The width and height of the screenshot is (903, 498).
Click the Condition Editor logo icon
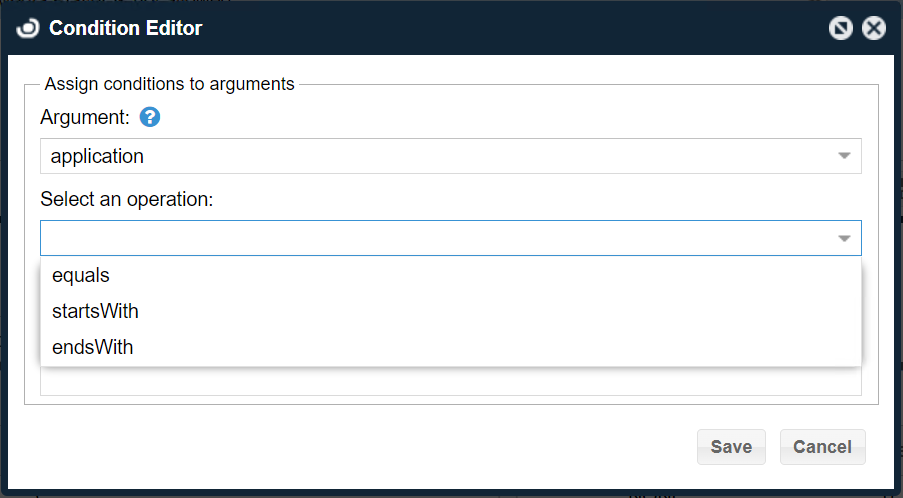tap(28, 28)
